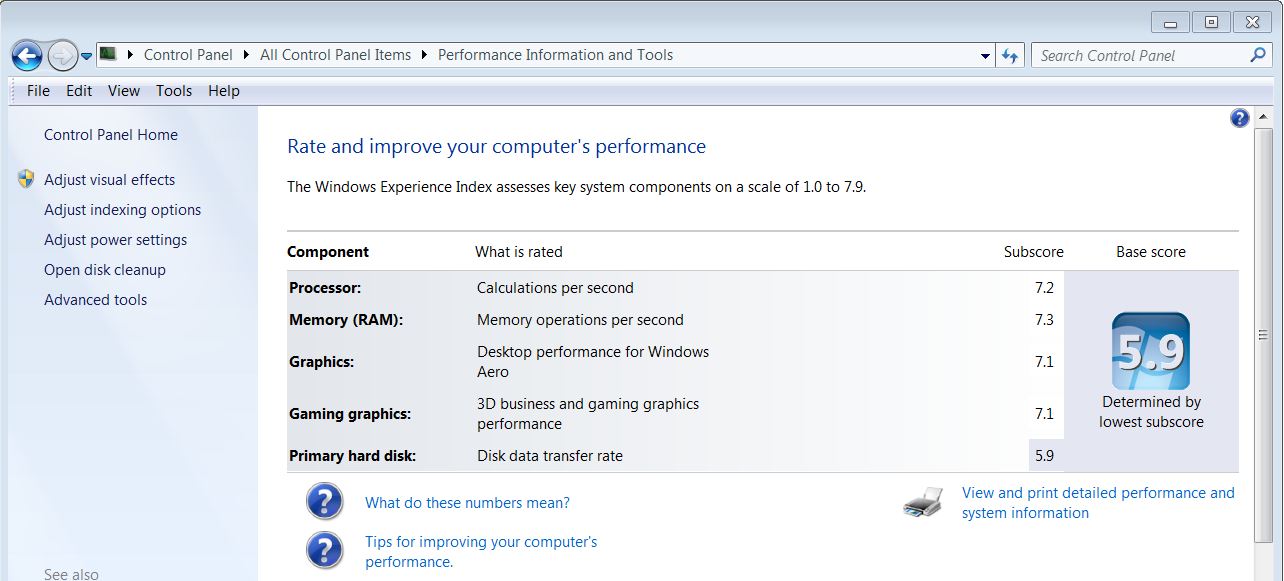Screen dimensions: 1284x581
Task: Click the question icon beside Tips for improving
Action: click(324, 550)
